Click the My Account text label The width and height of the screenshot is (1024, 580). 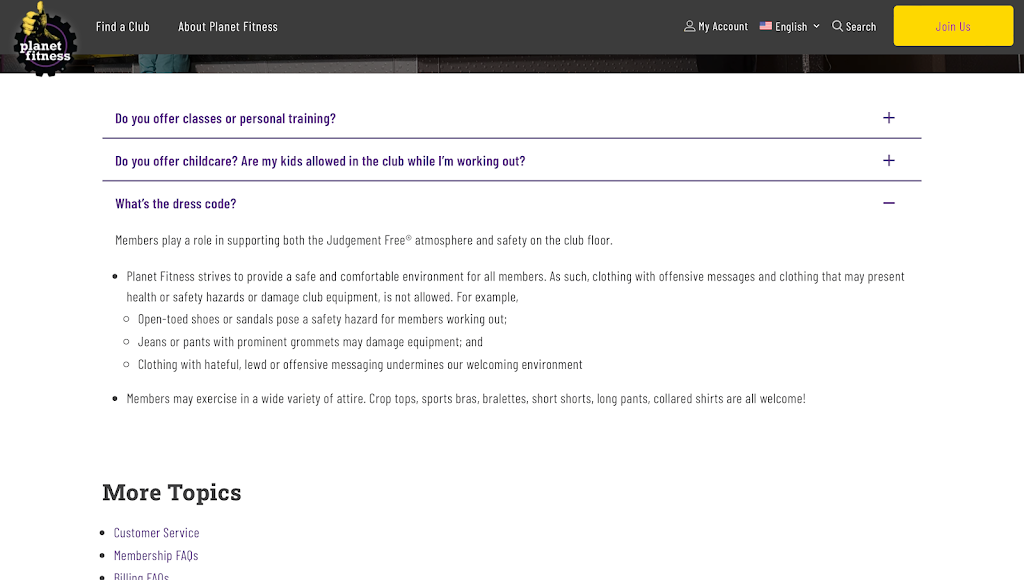point(723,27)
